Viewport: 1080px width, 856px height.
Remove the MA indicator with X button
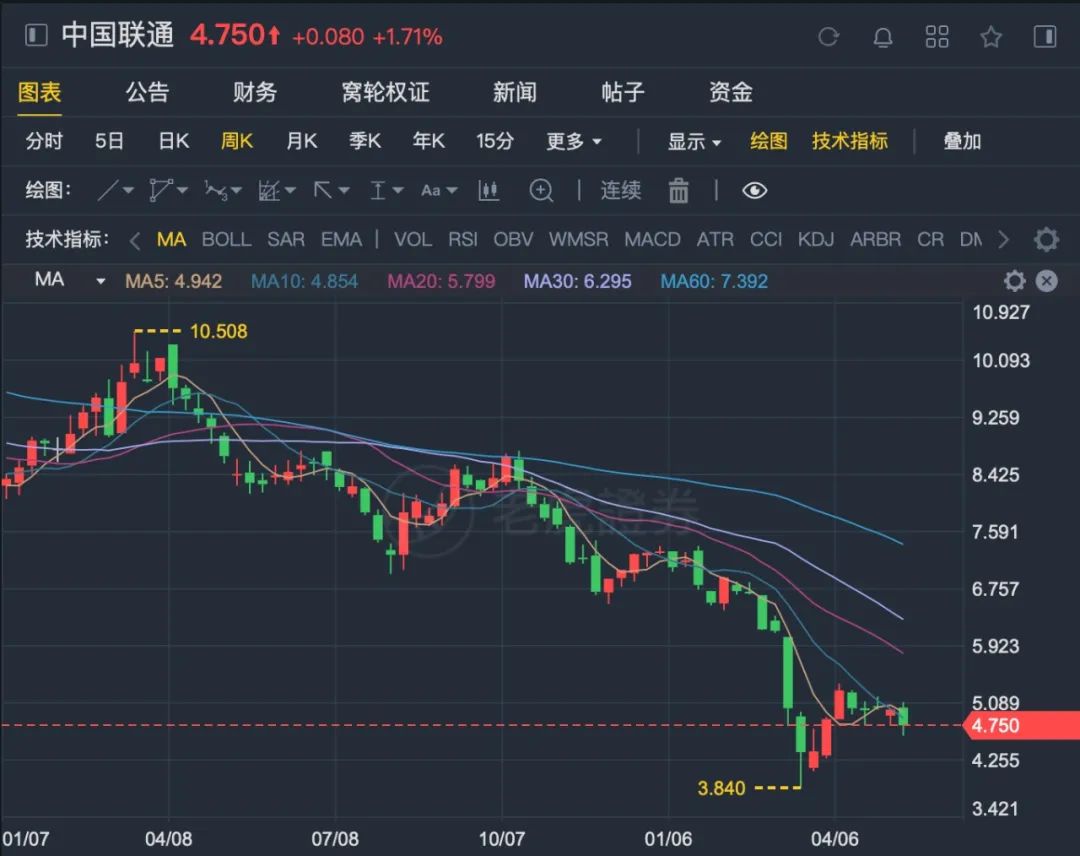[x=1046, y=281]
